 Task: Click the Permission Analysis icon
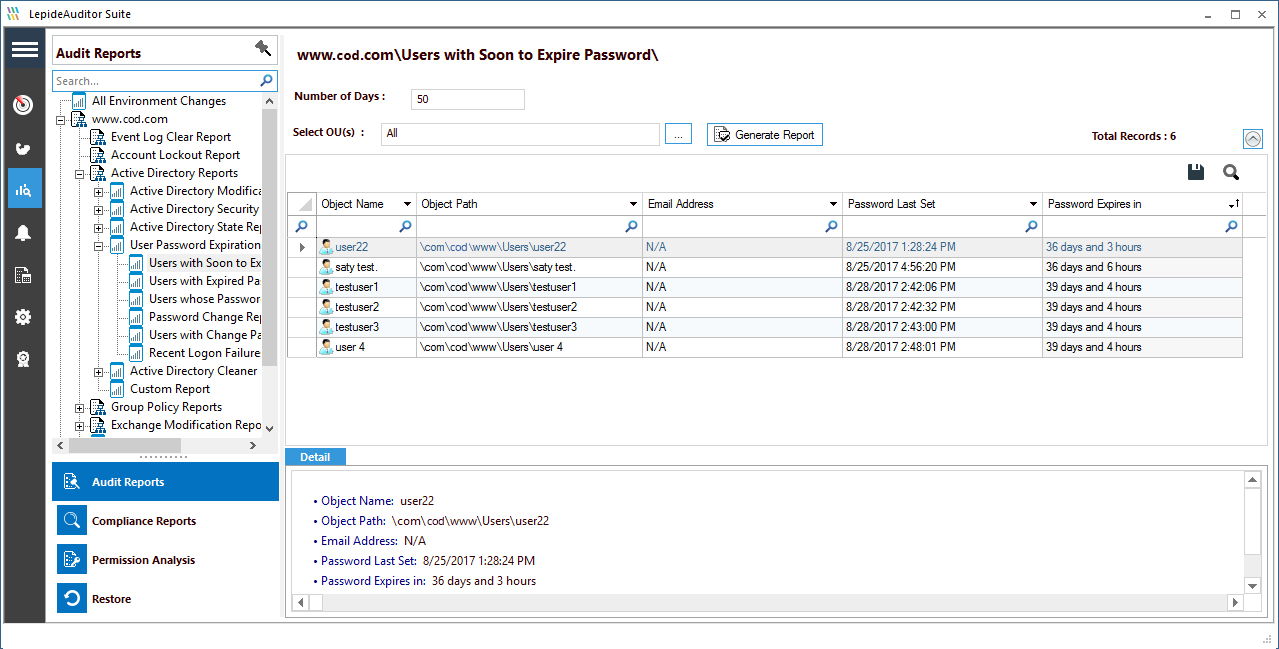tap(72, 560)
